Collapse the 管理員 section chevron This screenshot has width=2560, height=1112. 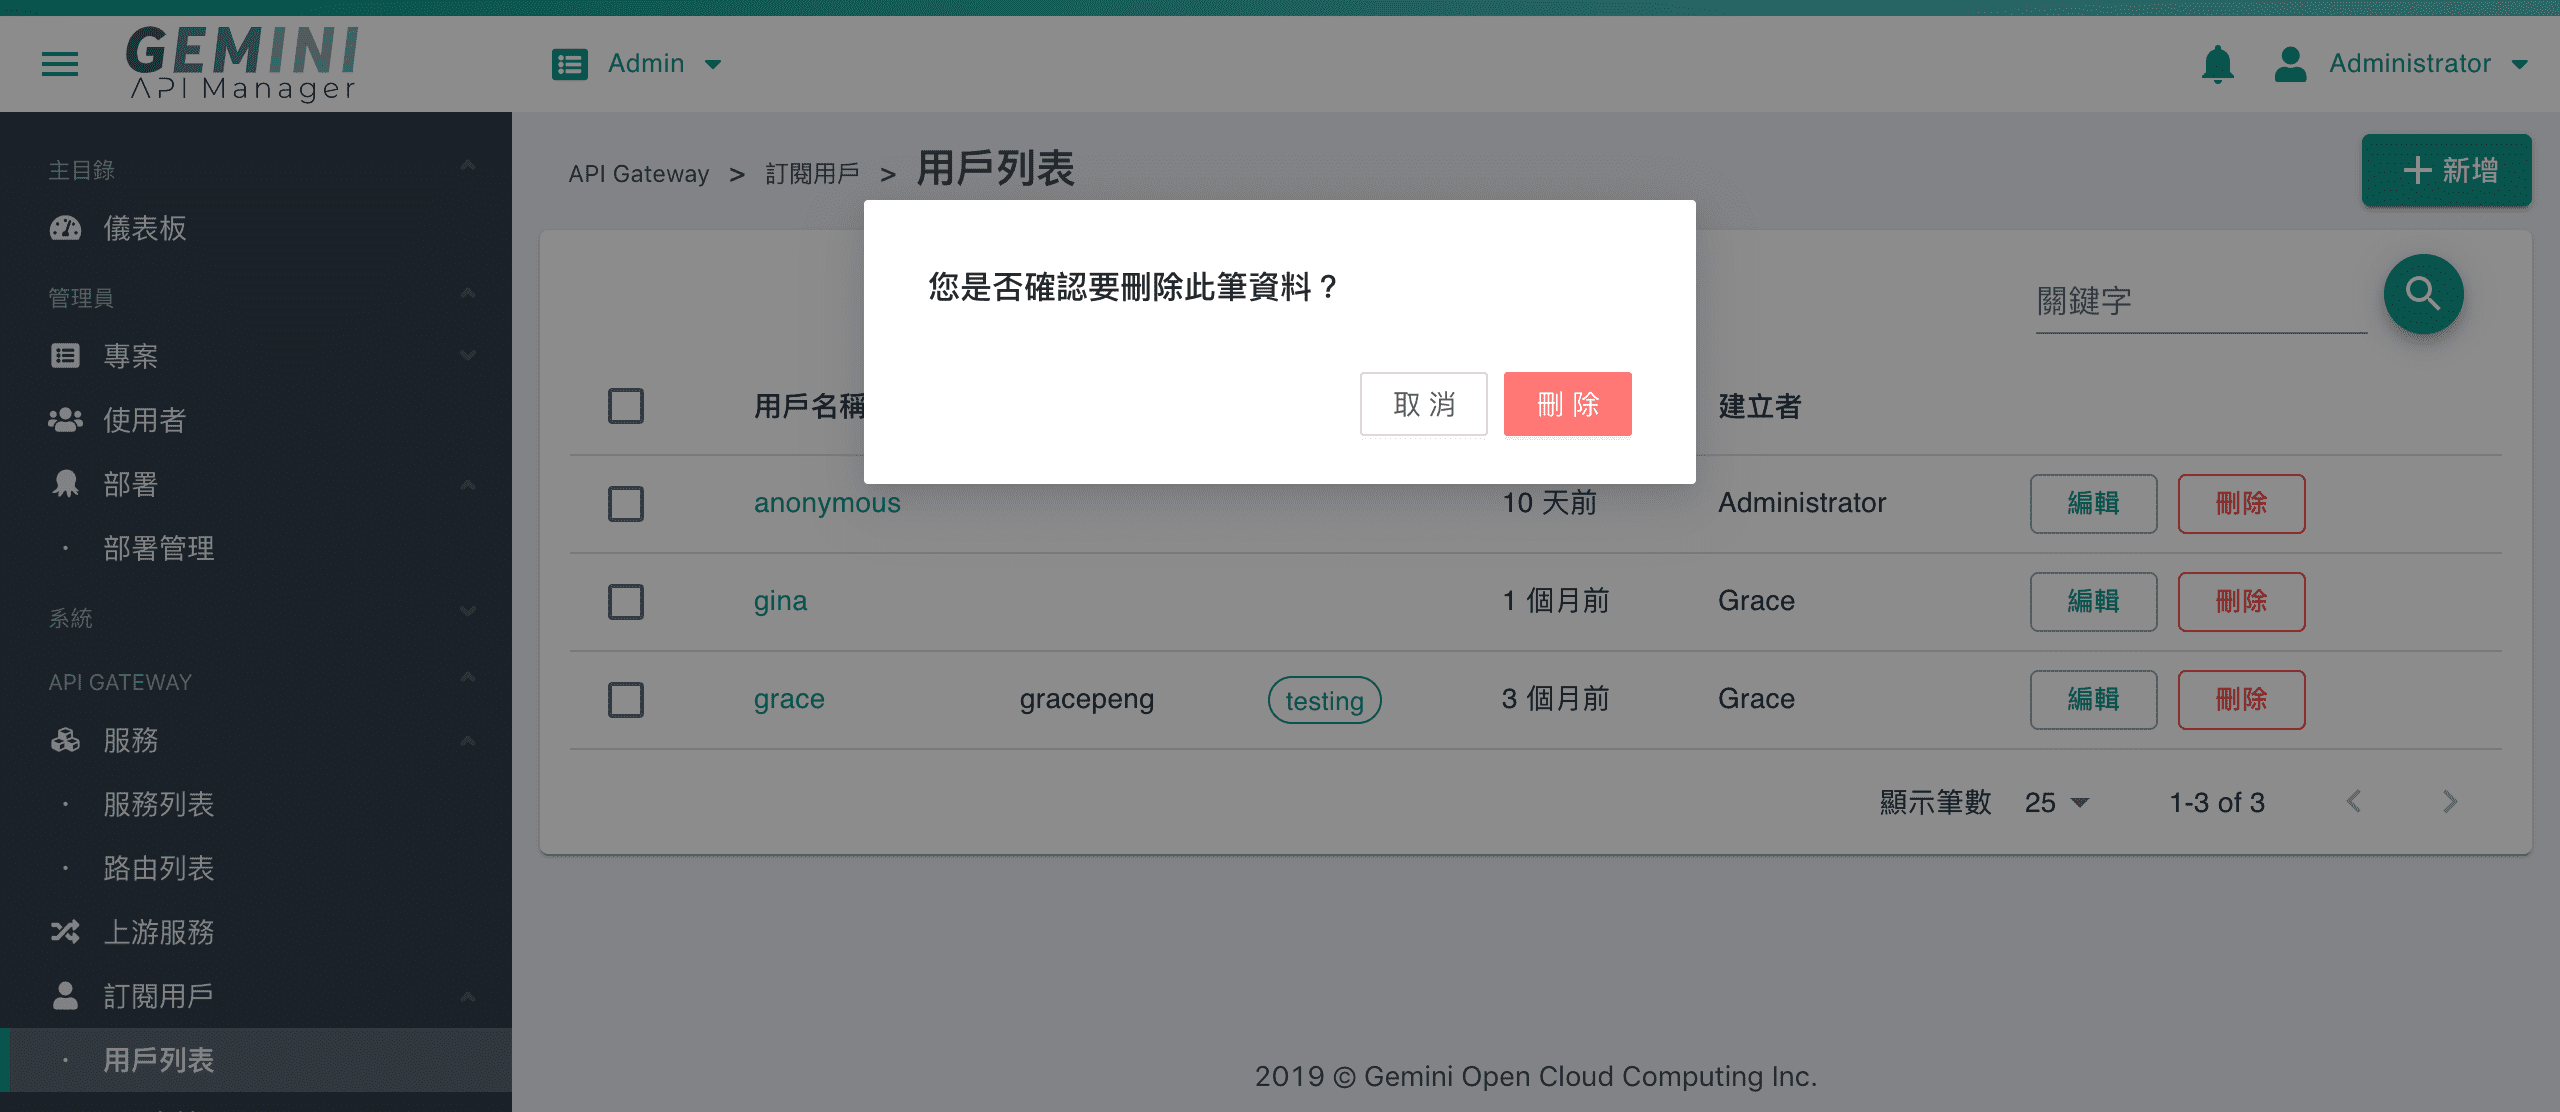tap(467, 294)
